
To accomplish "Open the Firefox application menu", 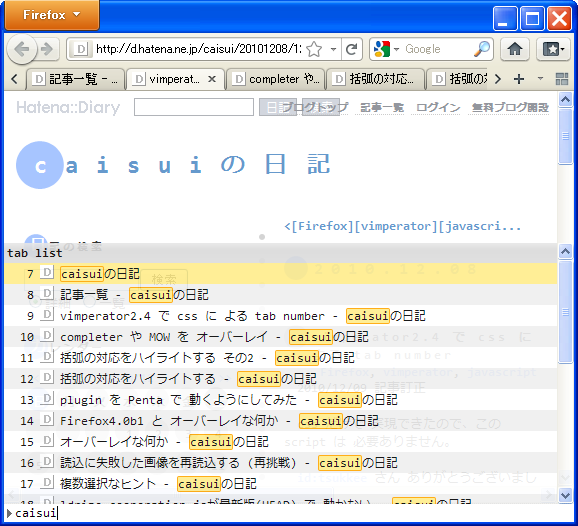I will click(52, 15).
